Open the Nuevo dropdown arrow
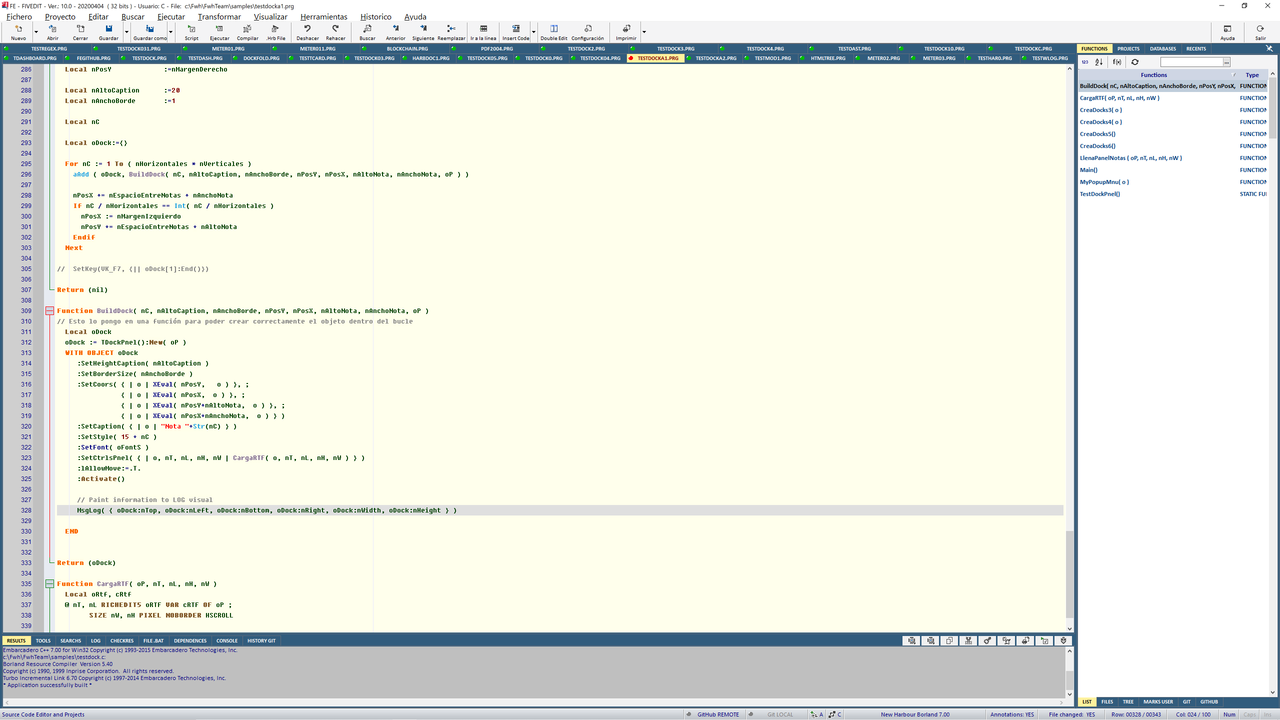Screen dimensions: 1280x720 (x=36, y=32)
